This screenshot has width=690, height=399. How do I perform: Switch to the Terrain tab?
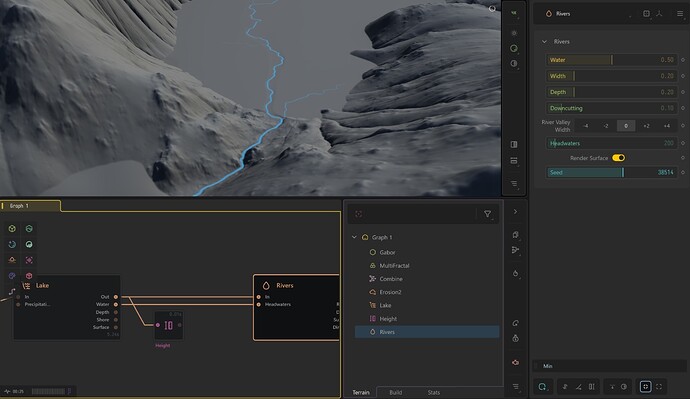point(361,392)
